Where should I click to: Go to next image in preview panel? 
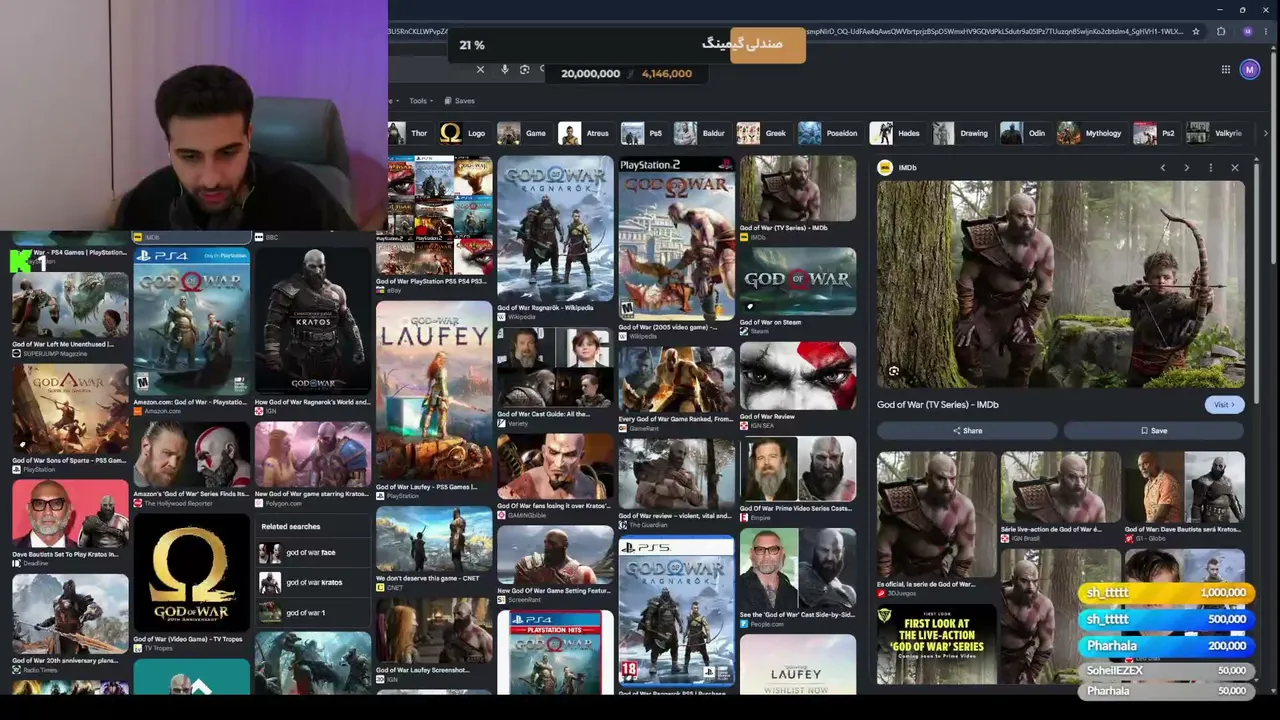(1186, 168)
